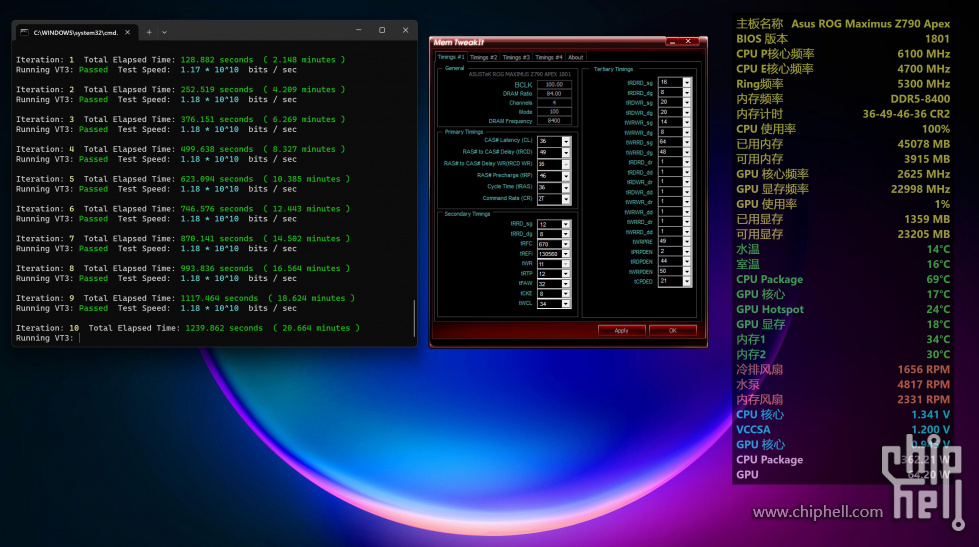
Task: Click the 'Asus ROG Maximus Z790 Apex' text
Action: [870, 24]
